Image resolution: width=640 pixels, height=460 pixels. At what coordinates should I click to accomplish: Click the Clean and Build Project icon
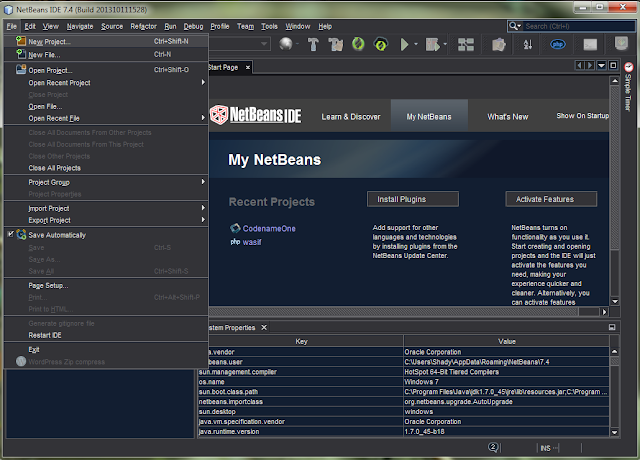click(336, 44)
